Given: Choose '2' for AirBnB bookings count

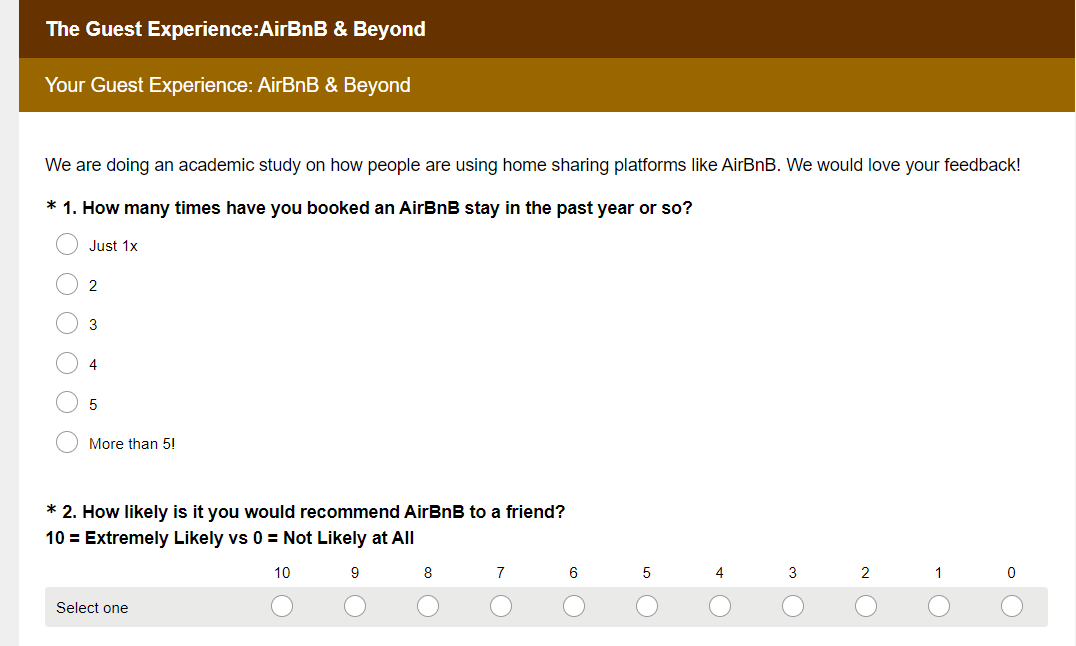Looking at the screenshot, I should 67,285.
